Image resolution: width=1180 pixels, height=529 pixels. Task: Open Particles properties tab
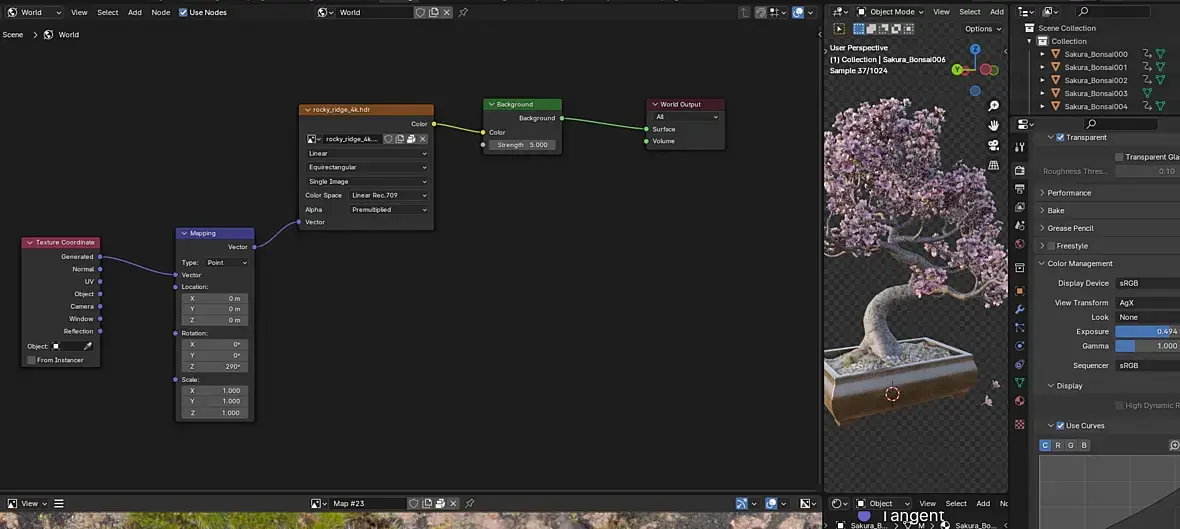1020,327
